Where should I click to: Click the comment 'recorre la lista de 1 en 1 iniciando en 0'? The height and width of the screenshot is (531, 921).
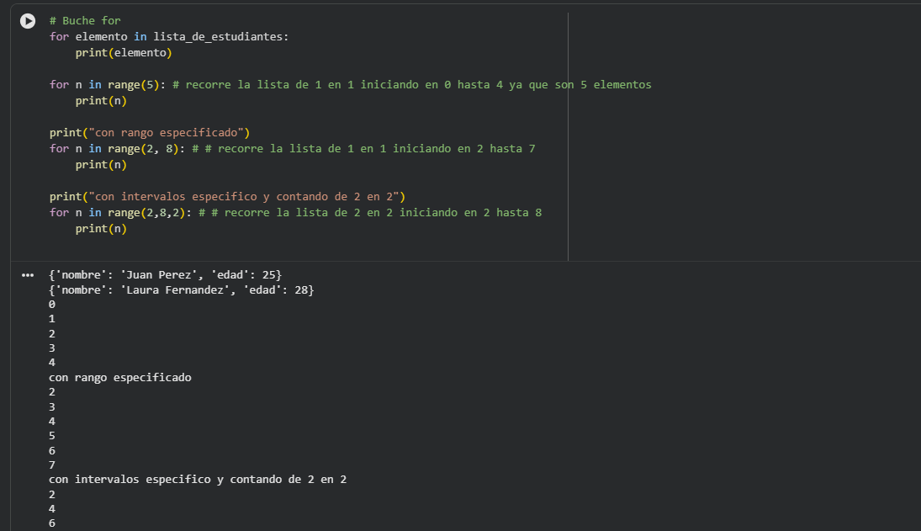[x=318, y=85]
